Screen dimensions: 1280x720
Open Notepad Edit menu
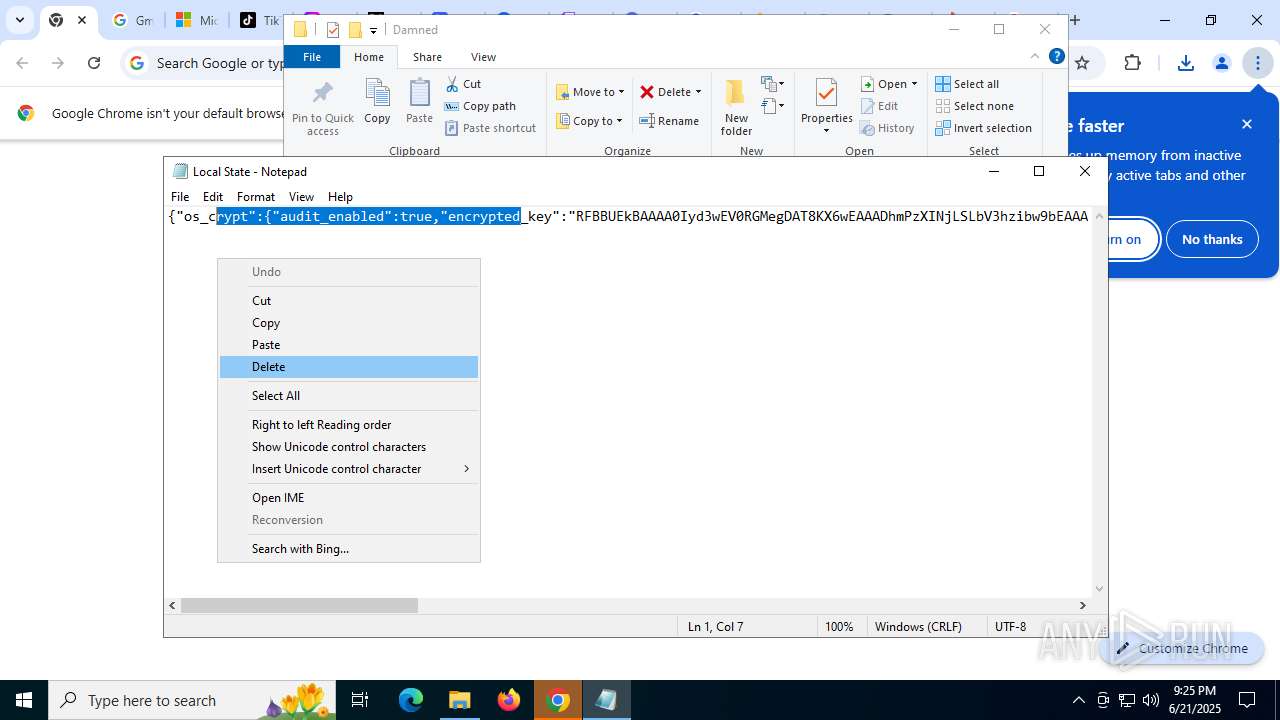213,197
